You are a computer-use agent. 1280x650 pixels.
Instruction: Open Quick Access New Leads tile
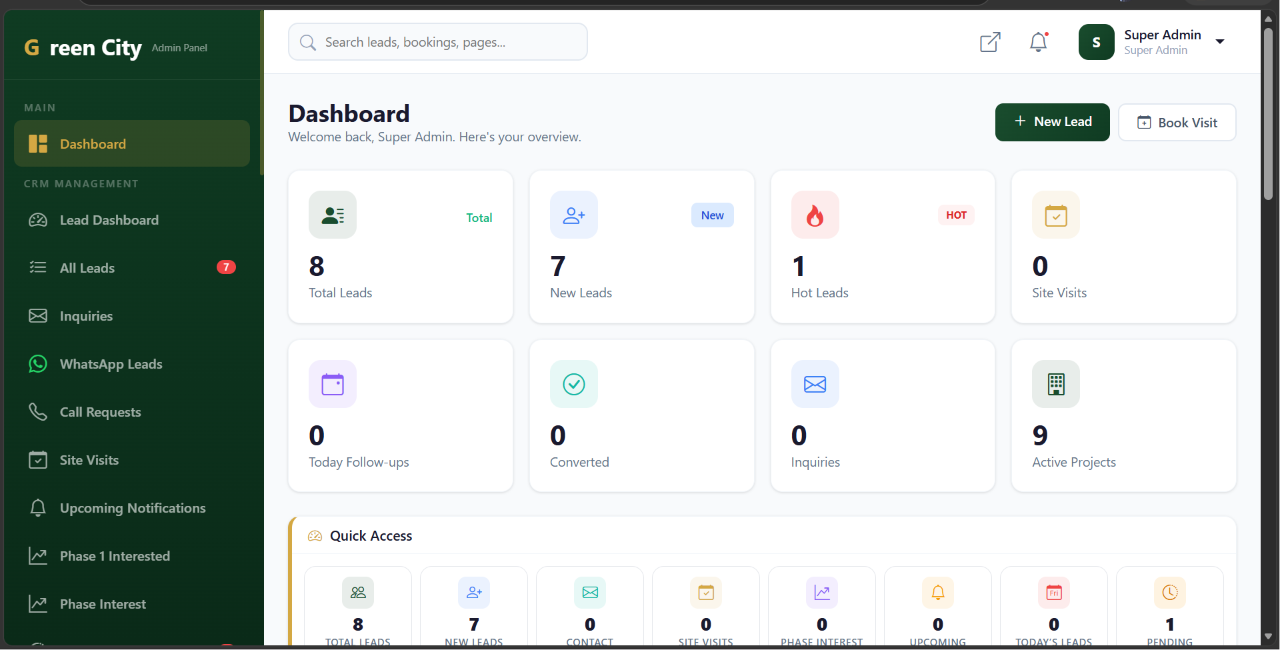click(474, 607)
